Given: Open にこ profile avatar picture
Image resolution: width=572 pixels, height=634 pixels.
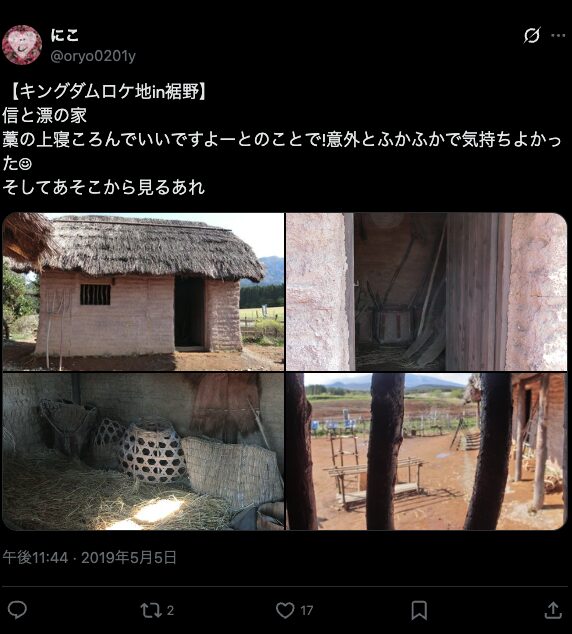Looking at the screenshot, I should (x=22, y=44).
